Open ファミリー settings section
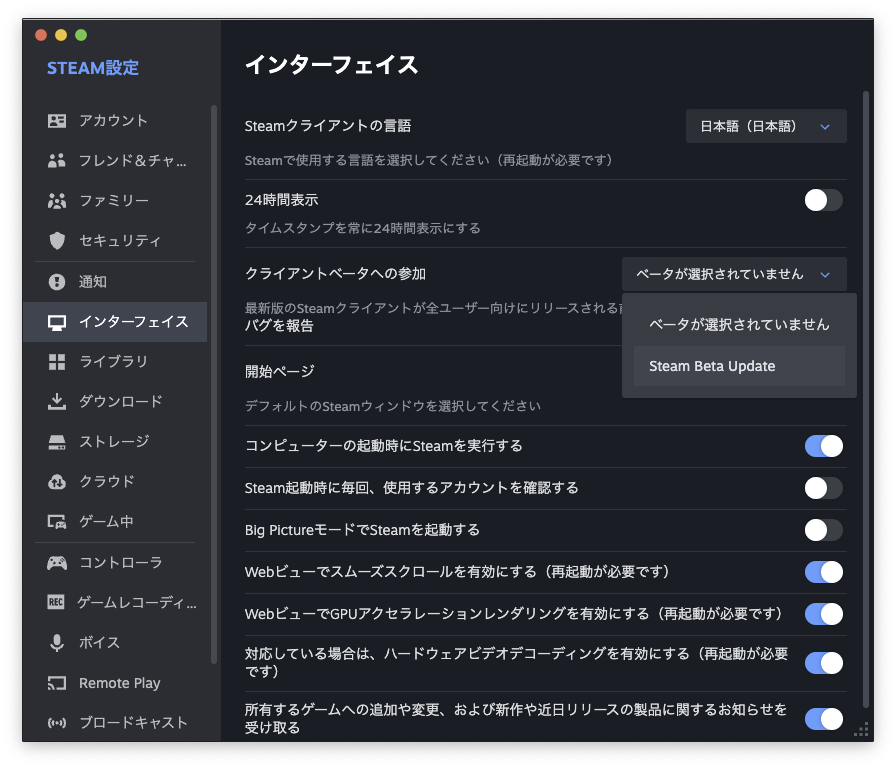Screen dimensions: 896x768 pos(115,201)
